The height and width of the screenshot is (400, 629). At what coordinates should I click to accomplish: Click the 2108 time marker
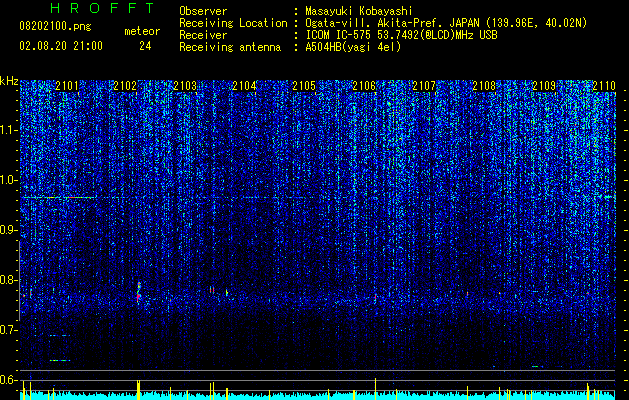(484, 86)
